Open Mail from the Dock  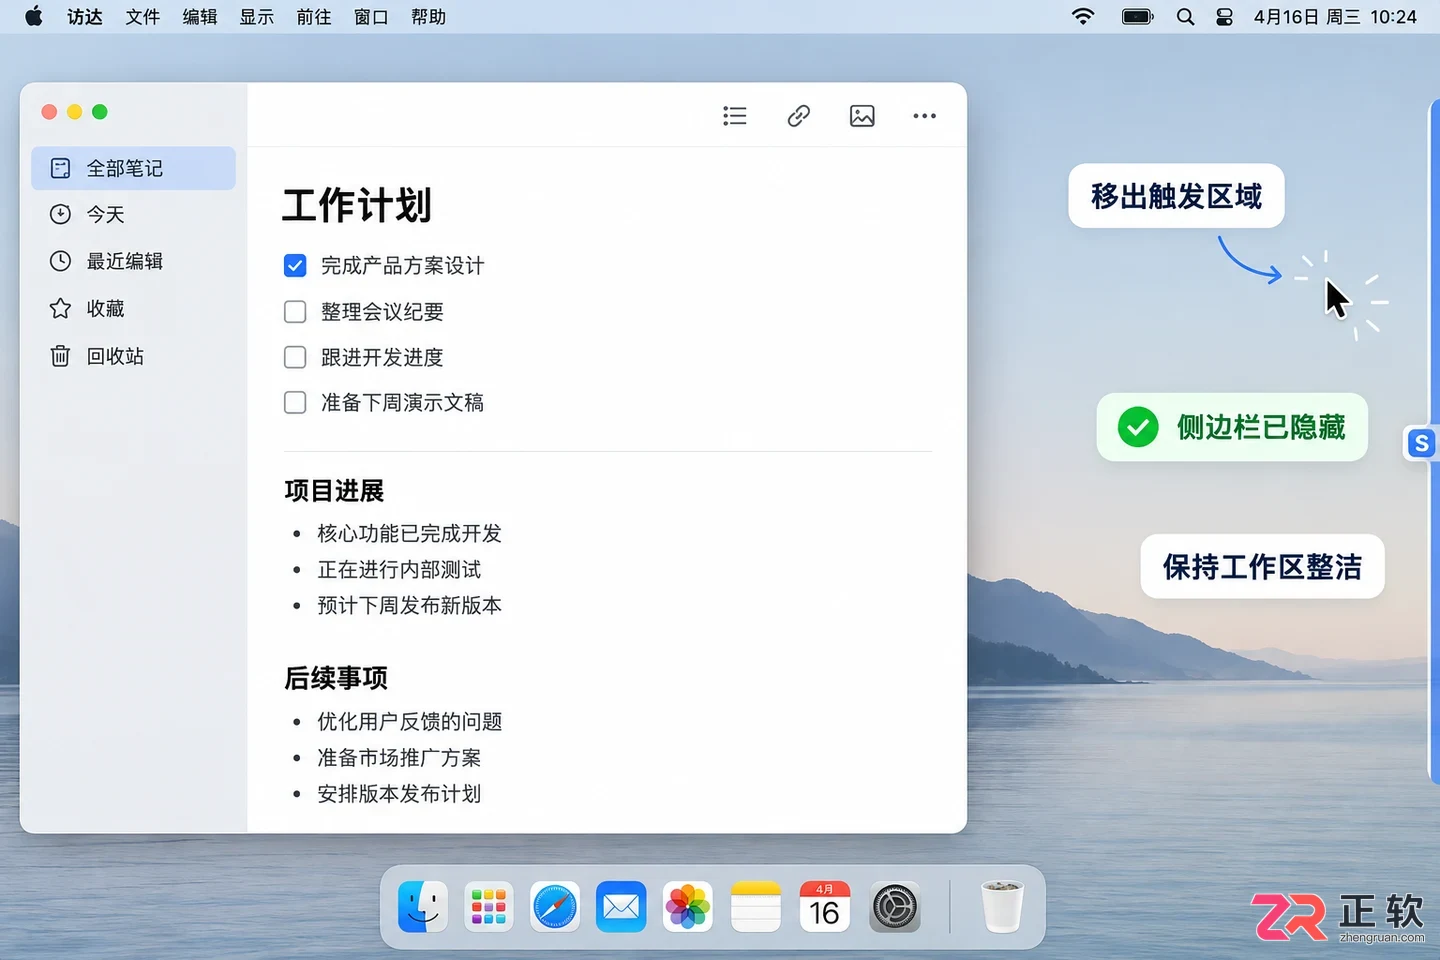[621, 907]
